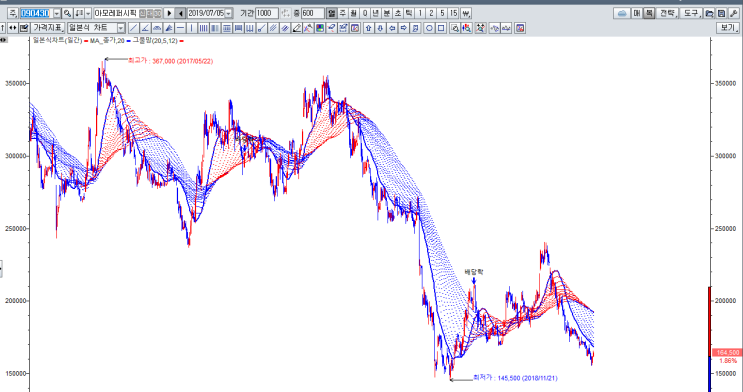Click the ₩ currency button

click(466, 13)
